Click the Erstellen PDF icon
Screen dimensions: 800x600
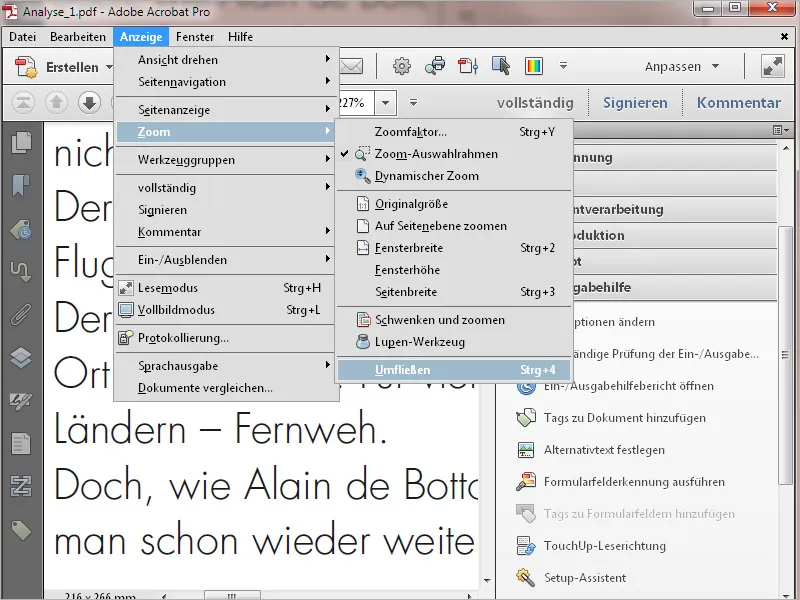[x=26, y=67]
